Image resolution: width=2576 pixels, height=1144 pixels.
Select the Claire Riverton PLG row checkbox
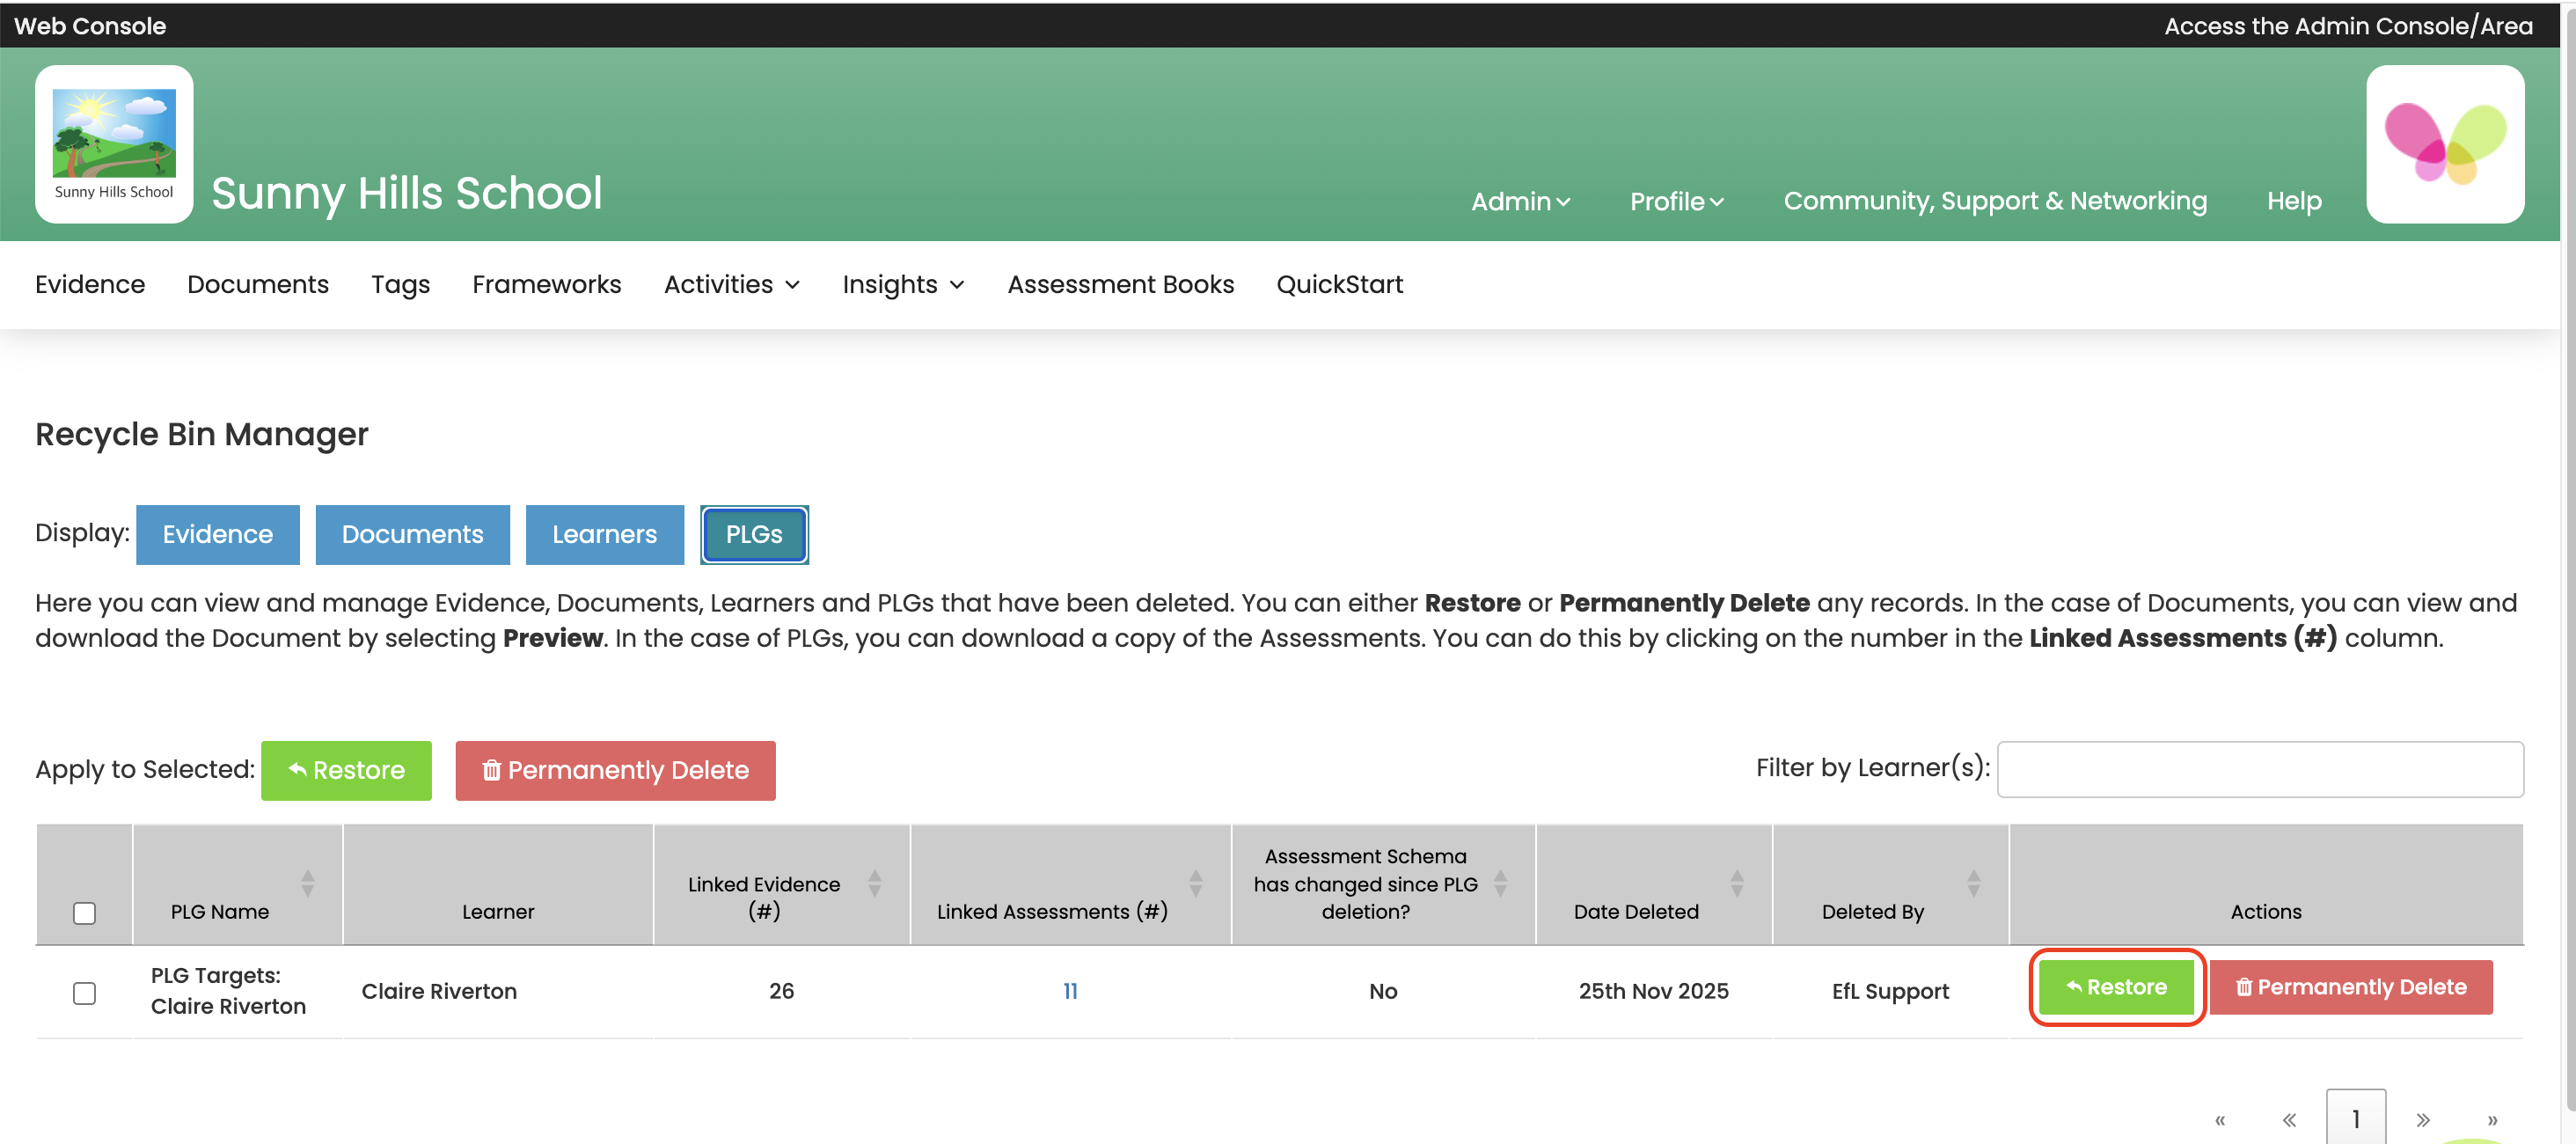click(x=84, y=992)
